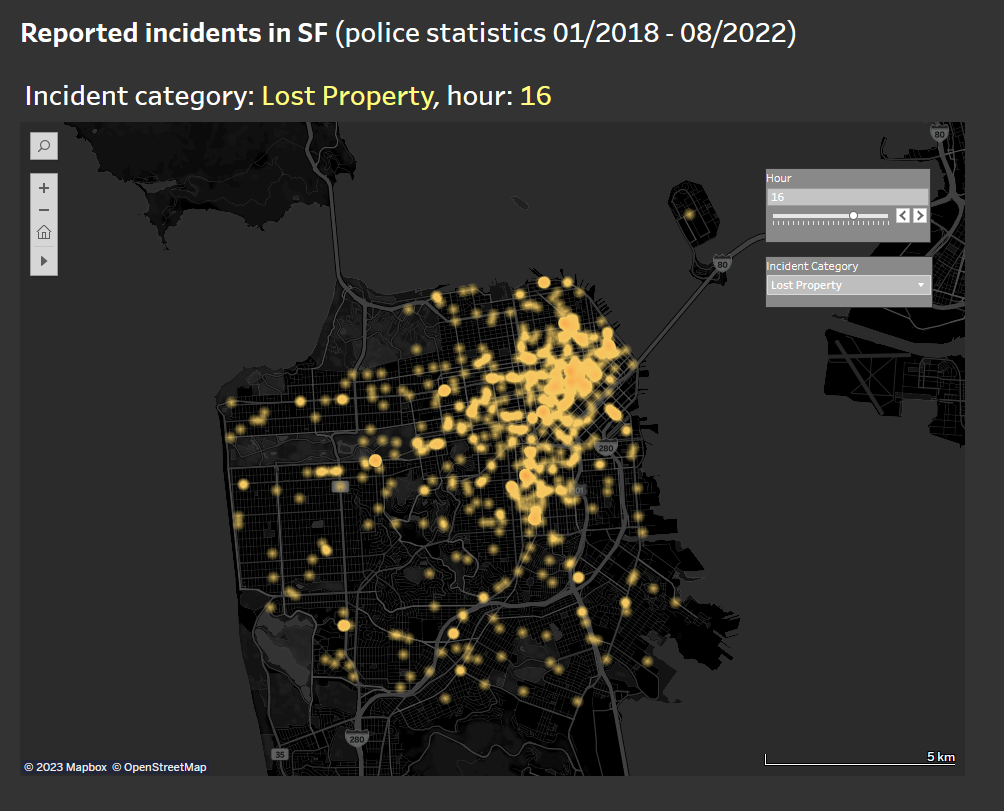Reset map view with the home icon
This screenshot has height=811, width=1004.
coord(44,233)
